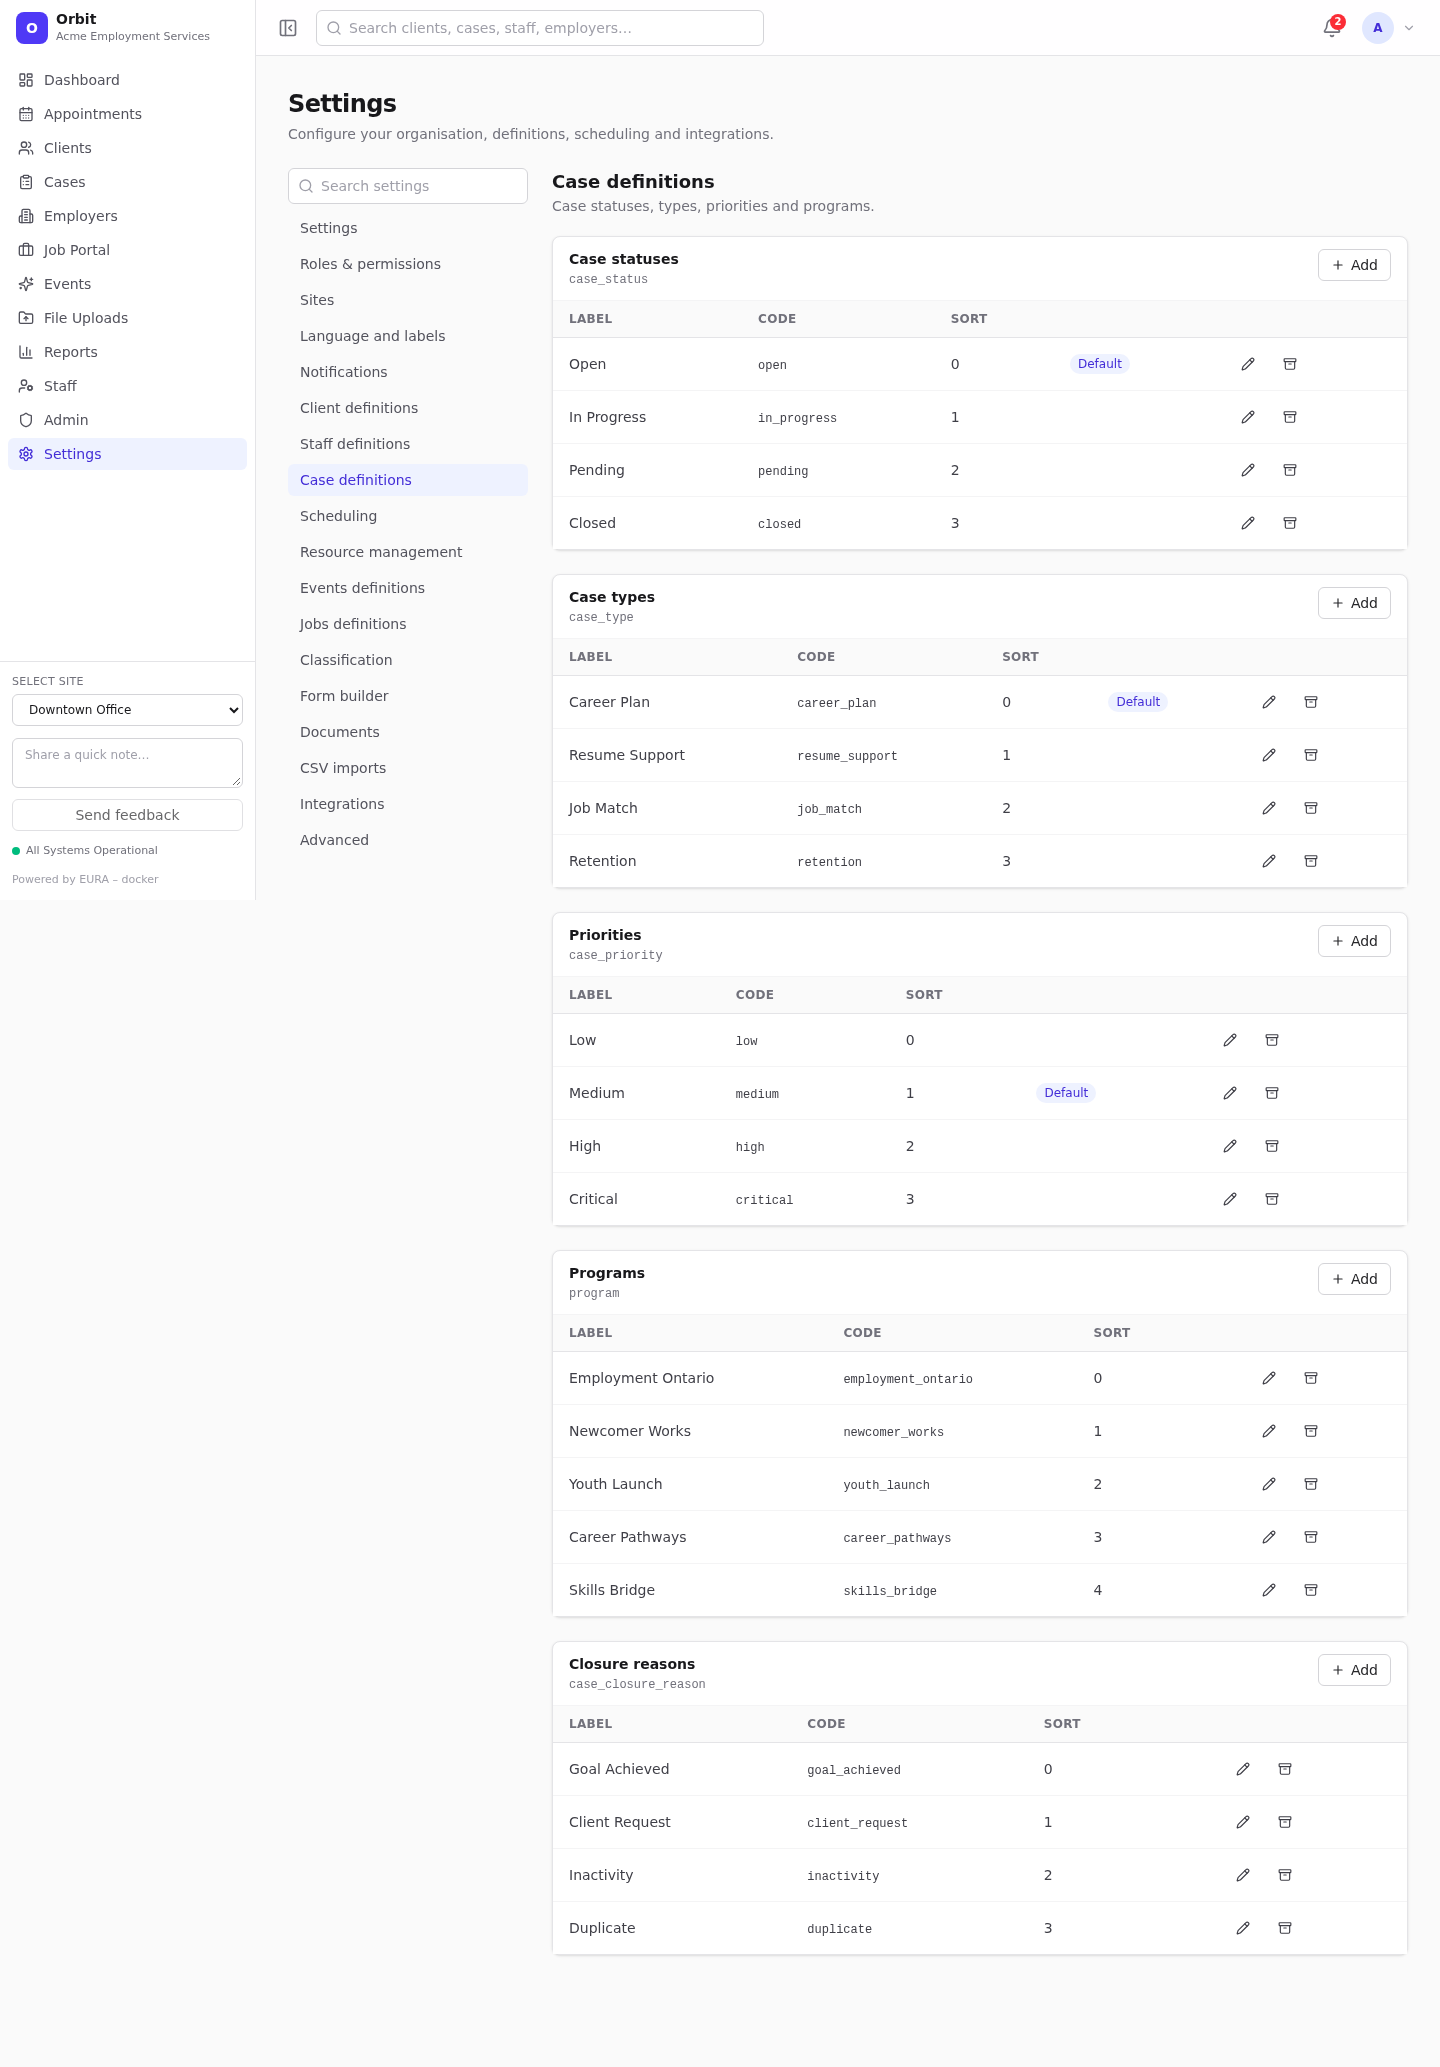
Task: Focus the quick note text area
Action: pos(127,763)
